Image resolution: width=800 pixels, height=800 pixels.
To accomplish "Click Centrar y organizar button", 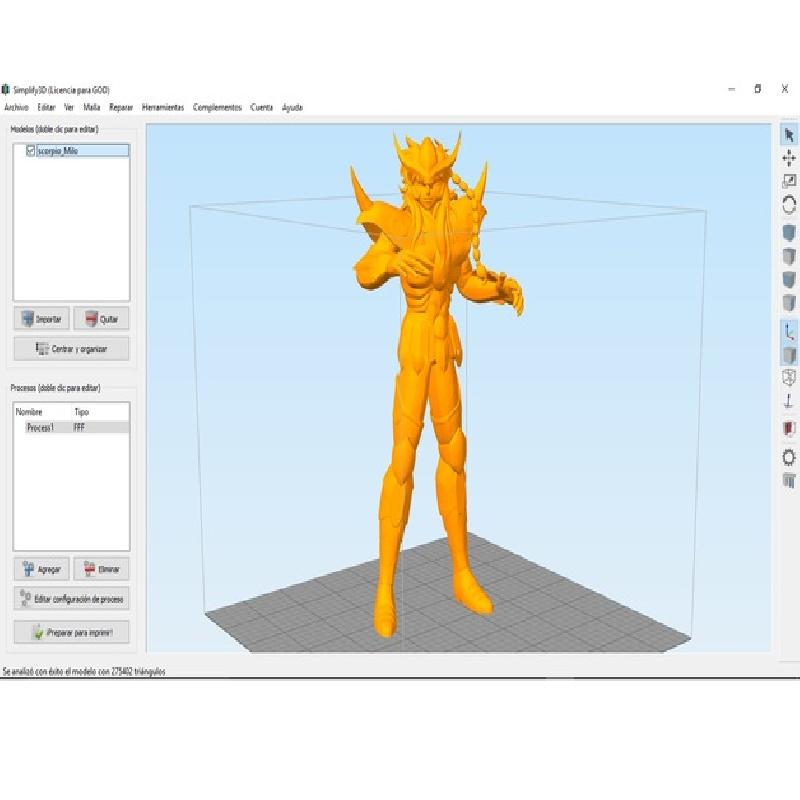I will coord(71,349).
